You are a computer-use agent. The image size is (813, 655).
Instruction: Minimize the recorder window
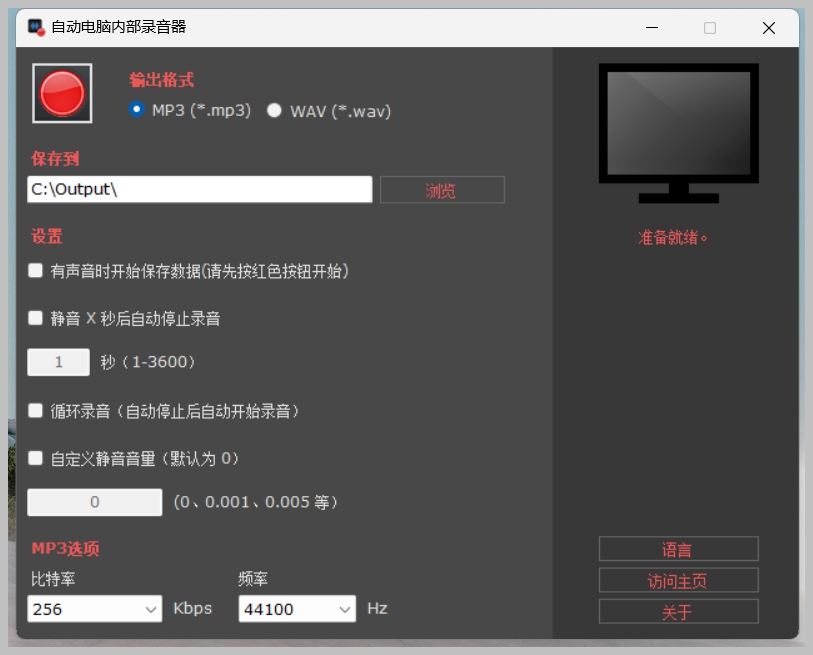(x=652, y=27)
